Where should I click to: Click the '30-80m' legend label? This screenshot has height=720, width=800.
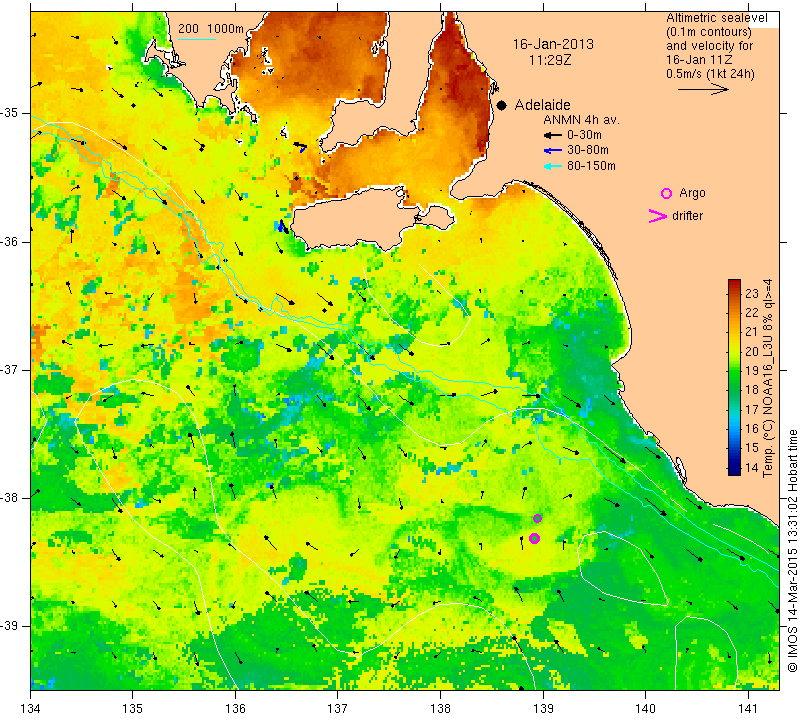click(x=588, y=150)
